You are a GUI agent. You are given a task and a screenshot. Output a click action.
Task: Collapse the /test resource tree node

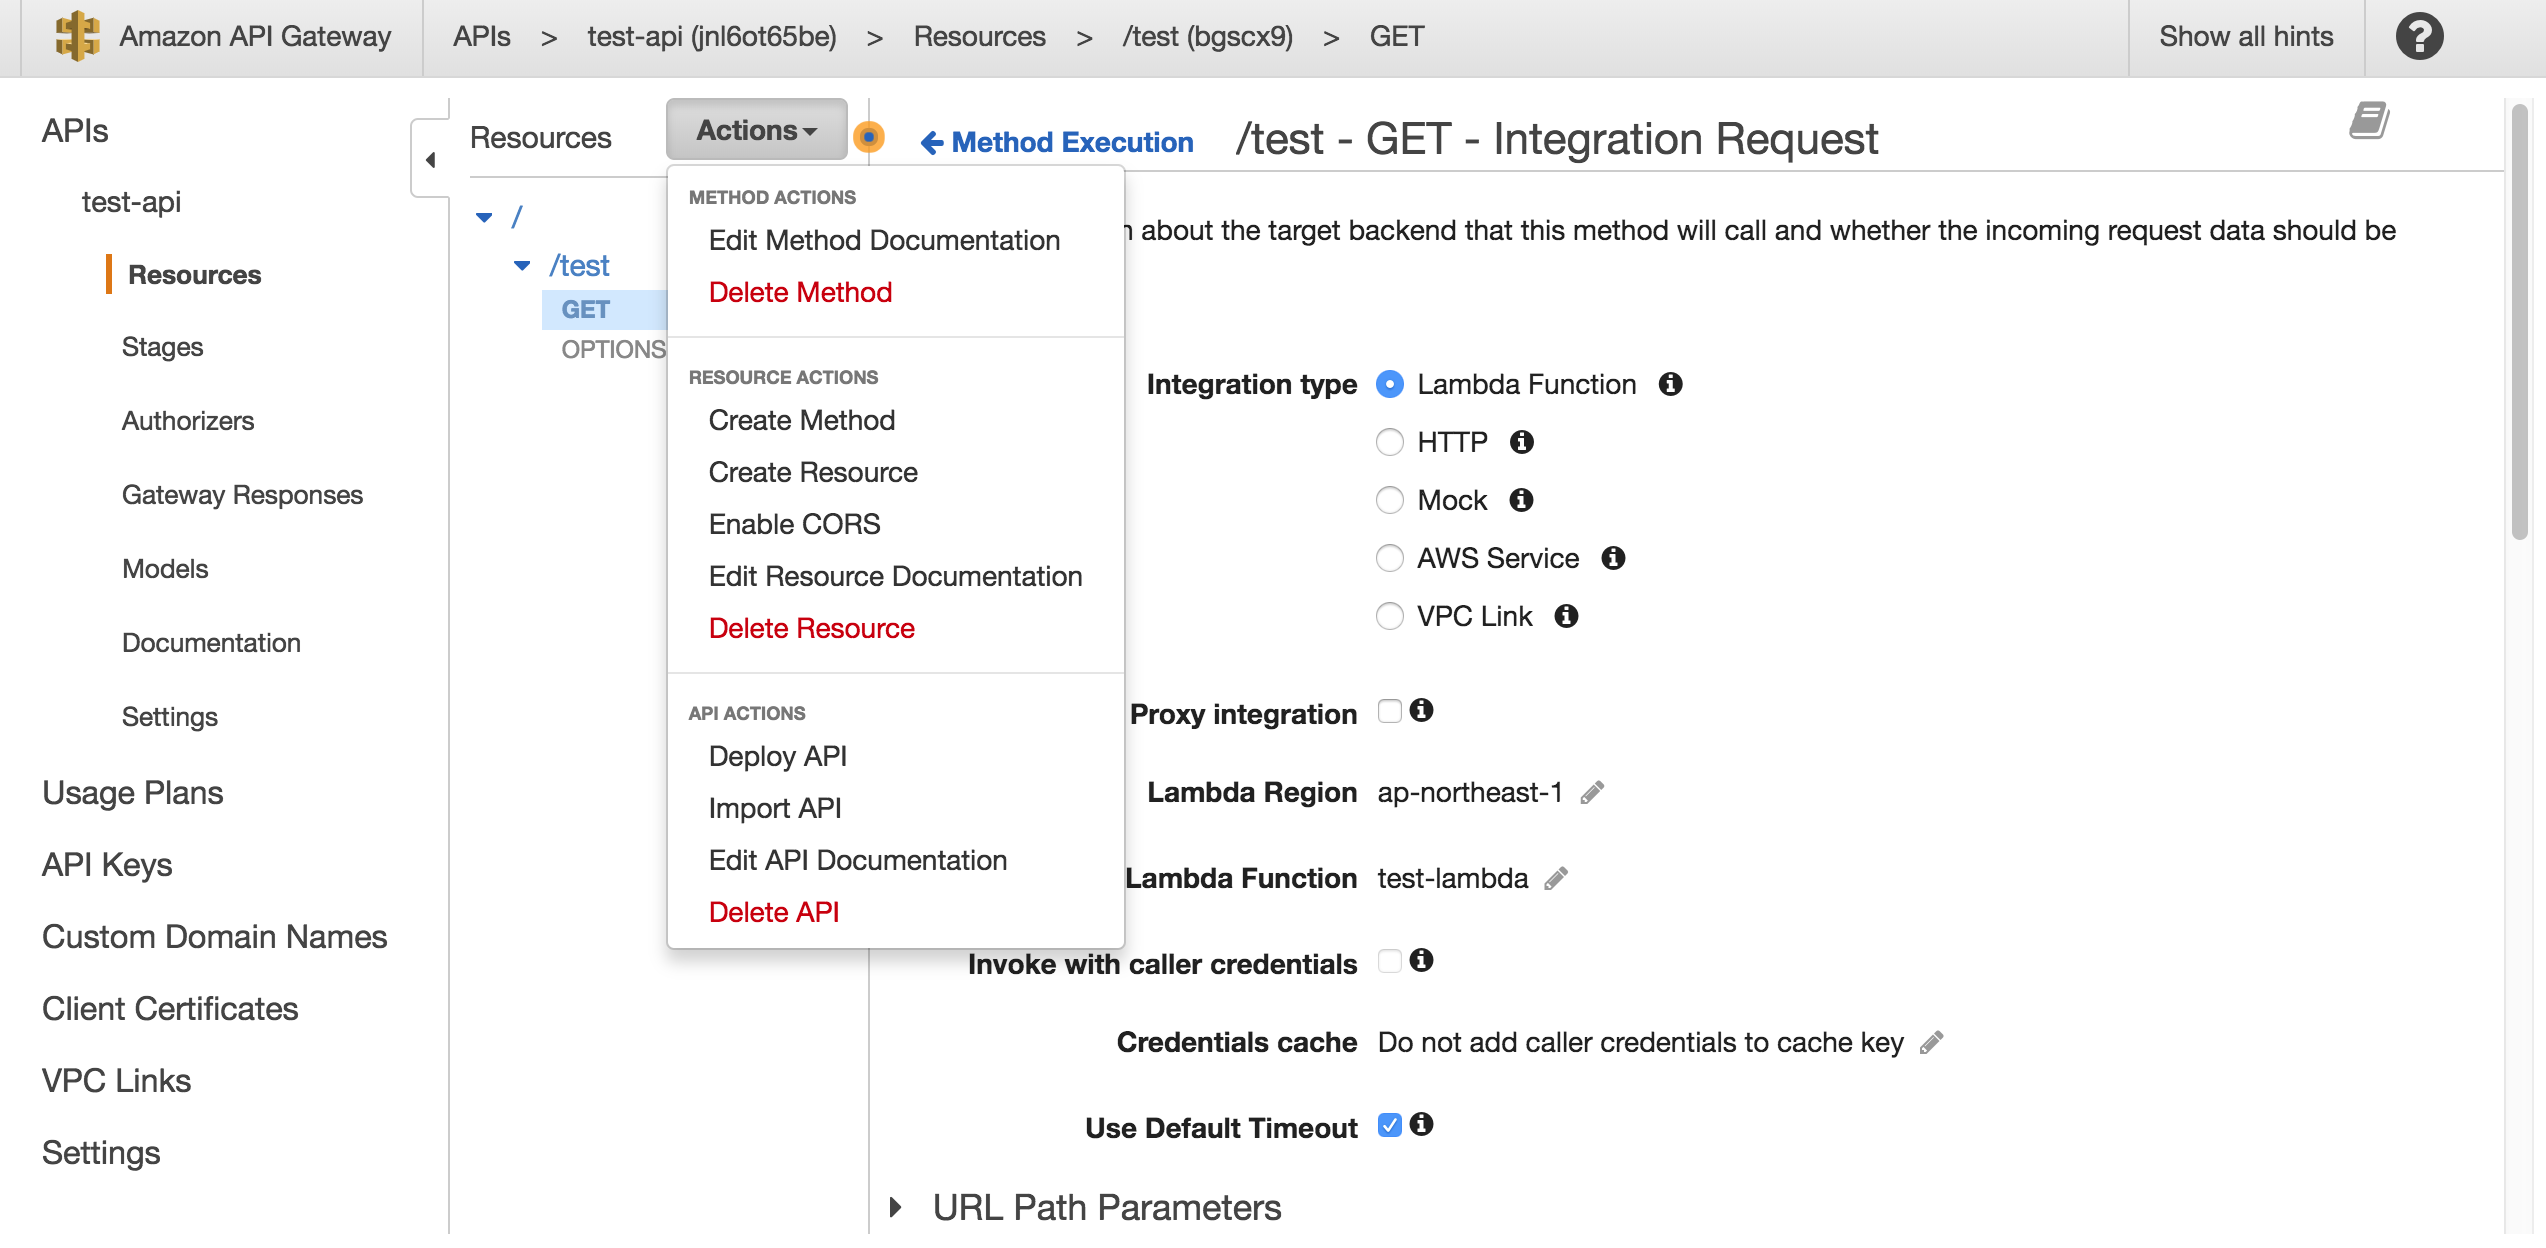[x=521, y=264]
